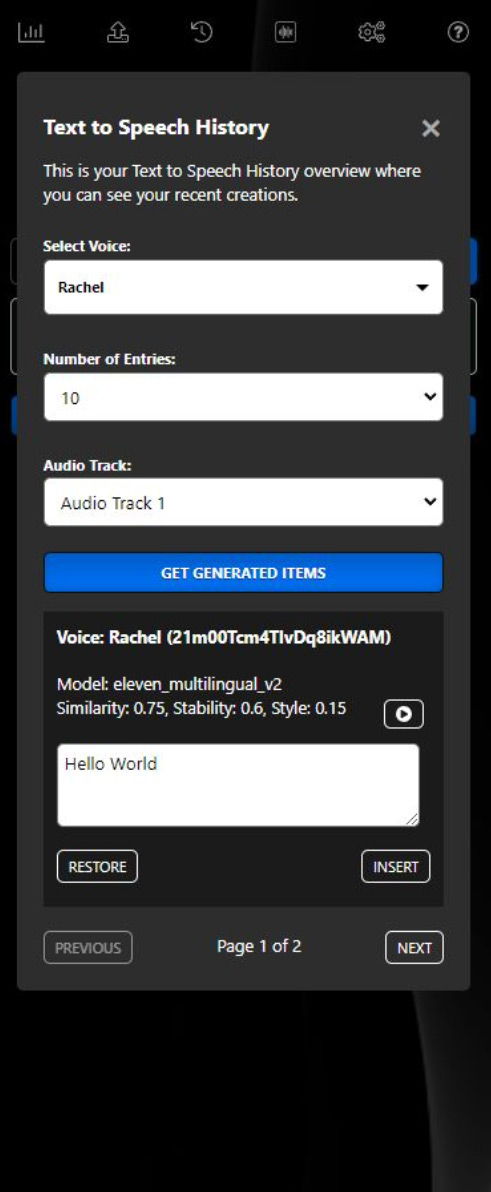This screenshot has width=491, height=1192.
Task: Click inside the Hello World text box
Action: (238, 785)
